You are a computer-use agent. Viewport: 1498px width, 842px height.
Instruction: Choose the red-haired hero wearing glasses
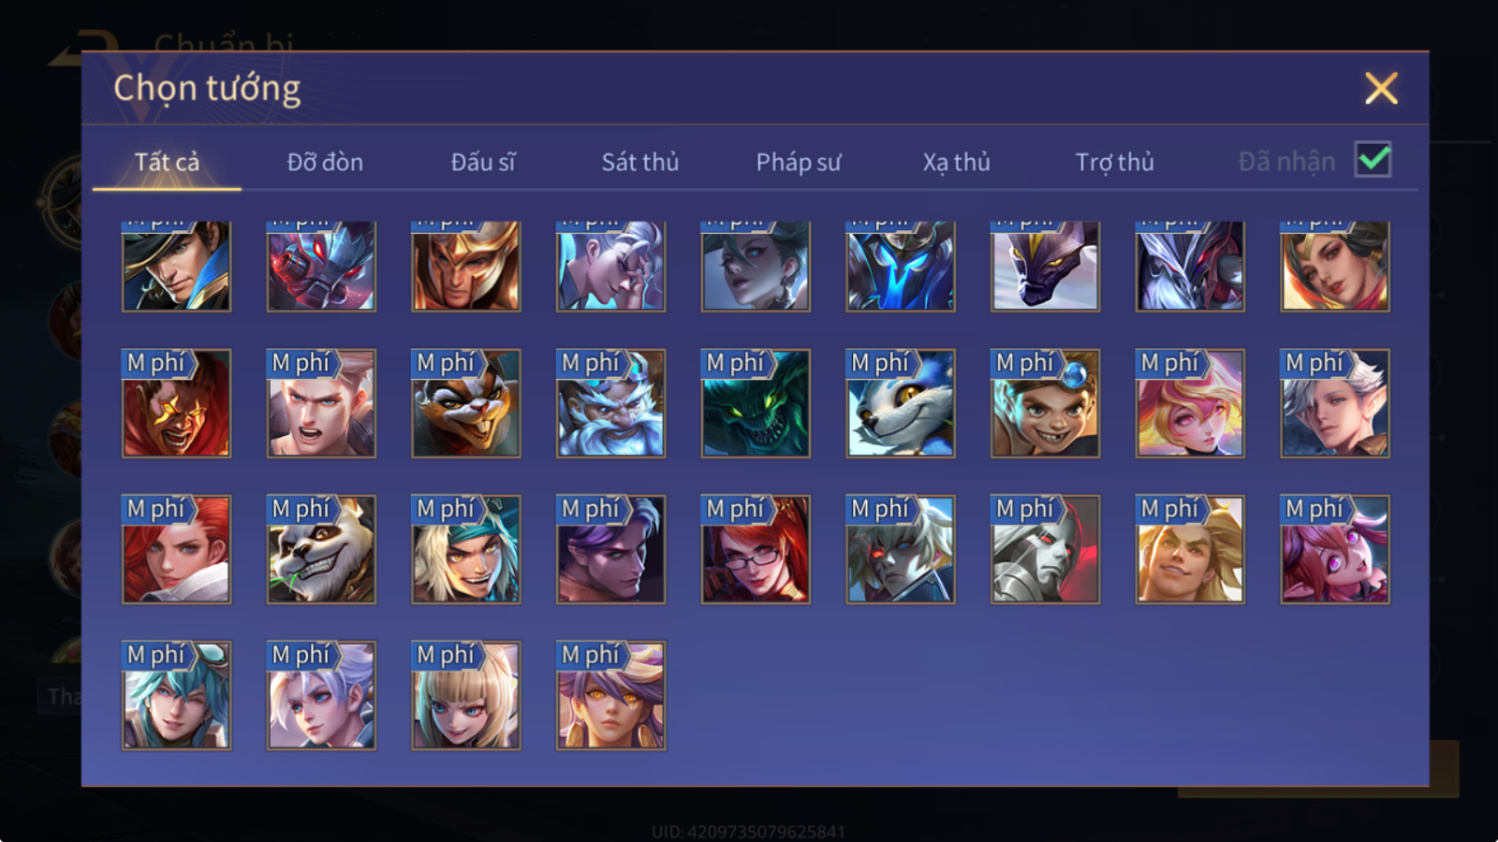(756, 549)
